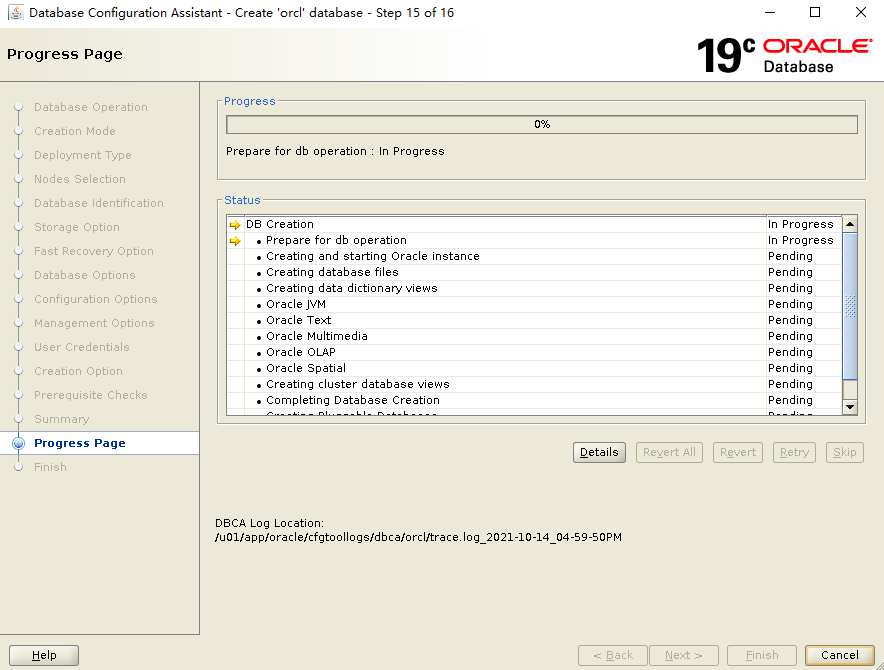Click the arrow icon beside Prepare for db operation
Screen dimensions: 884x670
point(236,240)
